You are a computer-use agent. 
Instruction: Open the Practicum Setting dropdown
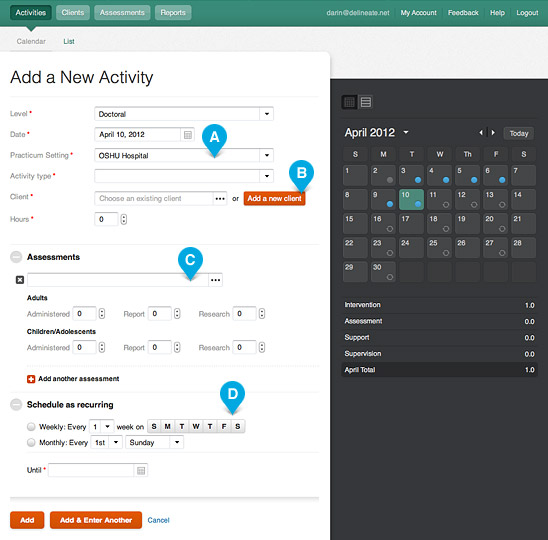pyautogui.click(x=184, y=155)
